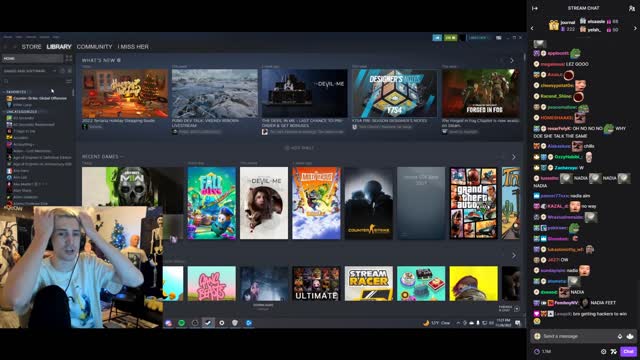
Task: Open the STORE tab in Steam
Action: coord(31,47)
